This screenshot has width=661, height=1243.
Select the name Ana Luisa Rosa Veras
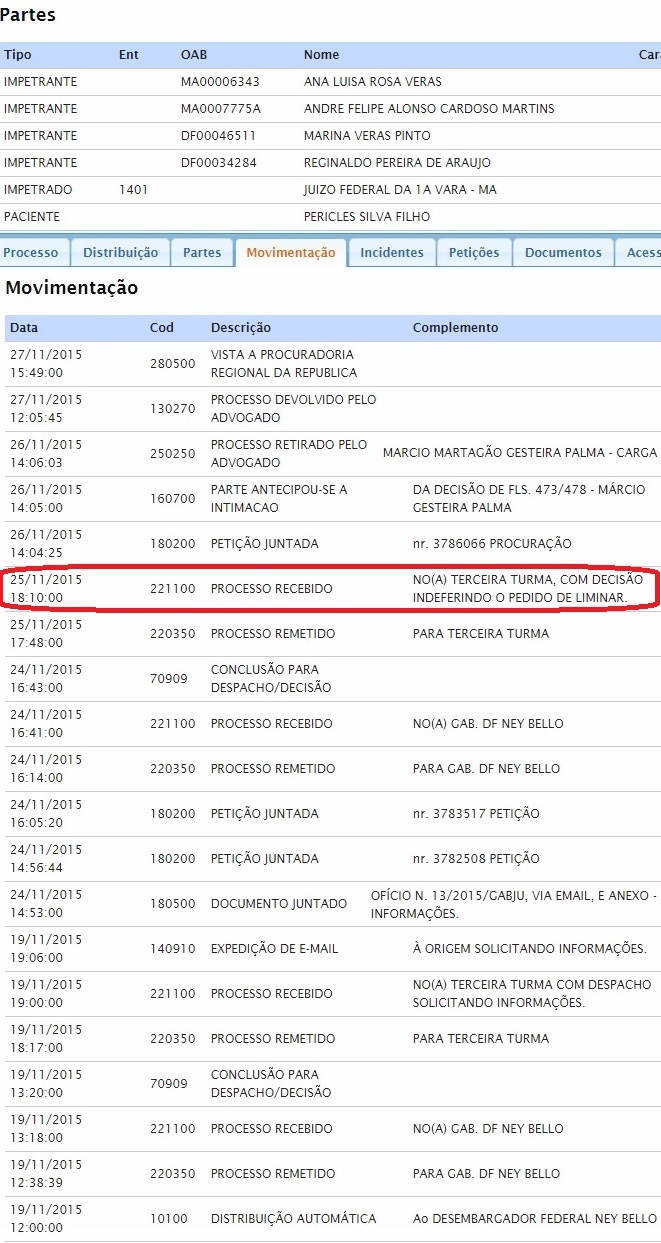(372, 82)
